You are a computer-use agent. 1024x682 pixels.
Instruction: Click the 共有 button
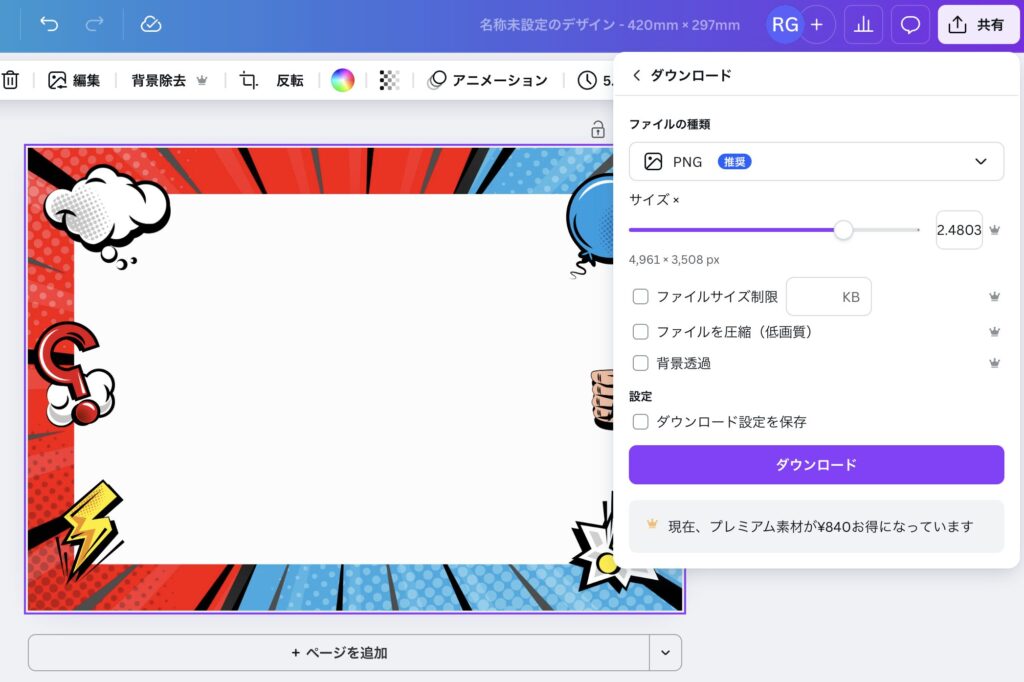point(978,25)
